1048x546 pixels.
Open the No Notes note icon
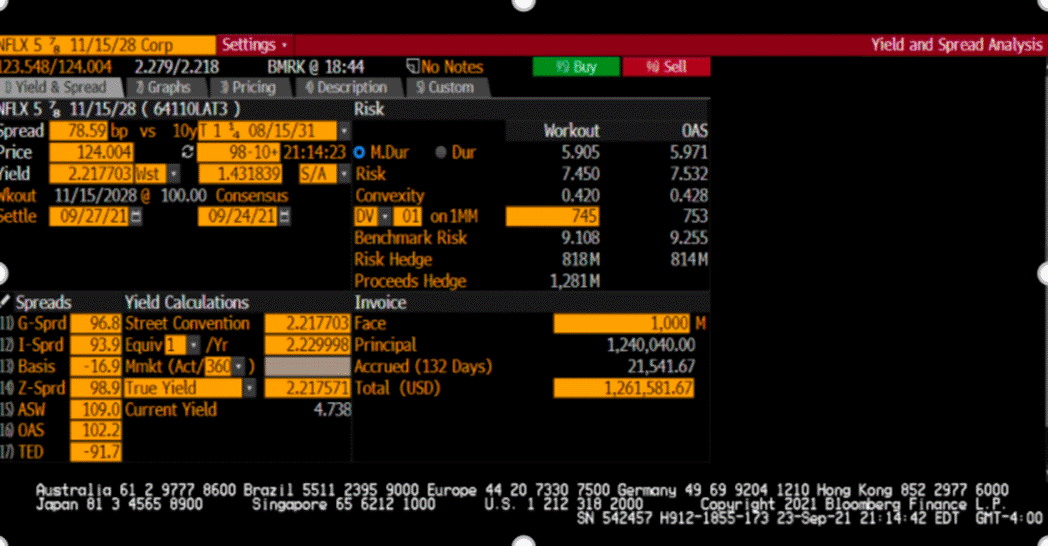tap(412, 67)
